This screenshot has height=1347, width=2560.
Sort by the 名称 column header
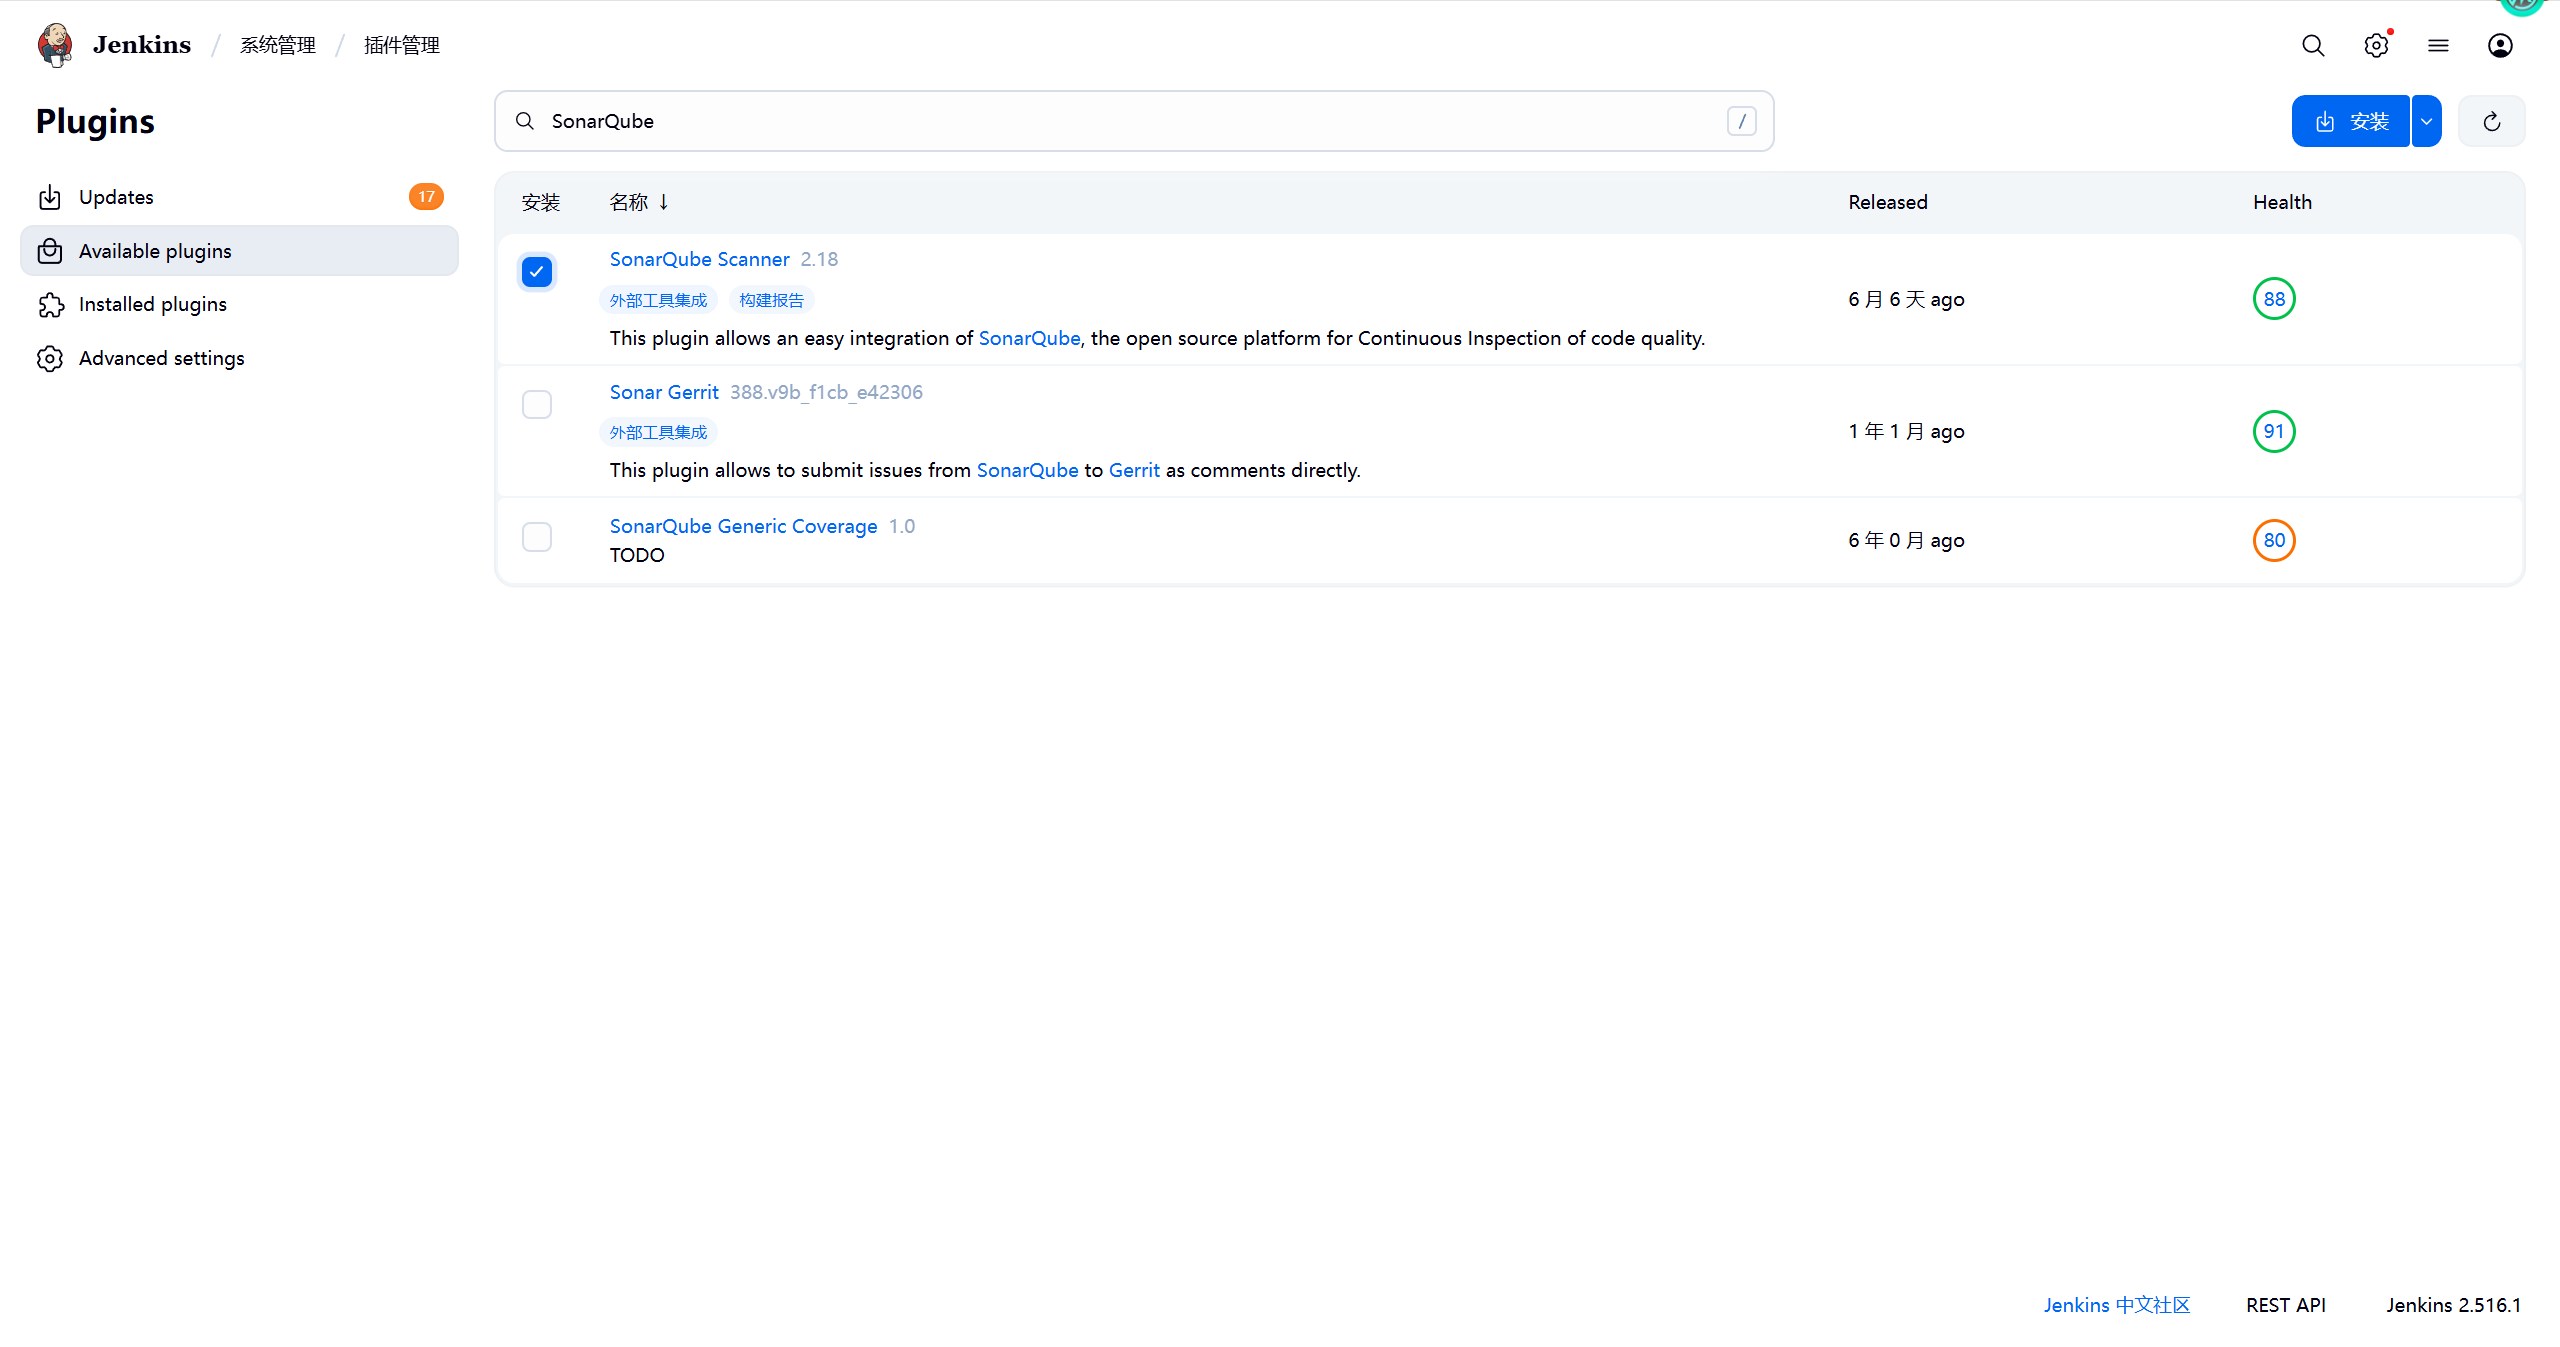tap(639, 202)
